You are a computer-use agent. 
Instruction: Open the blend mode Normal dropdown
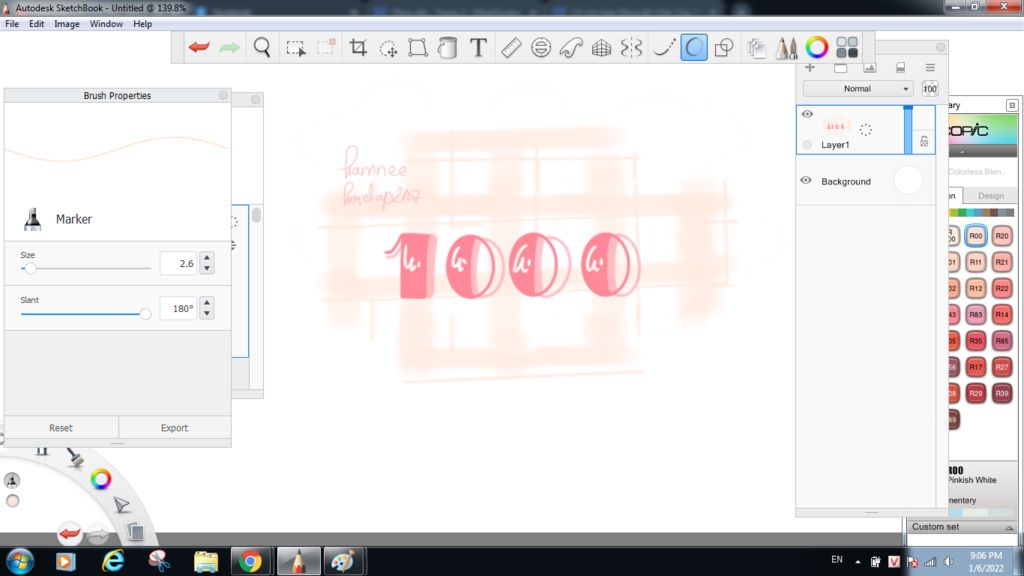click(x=857, y=89)
